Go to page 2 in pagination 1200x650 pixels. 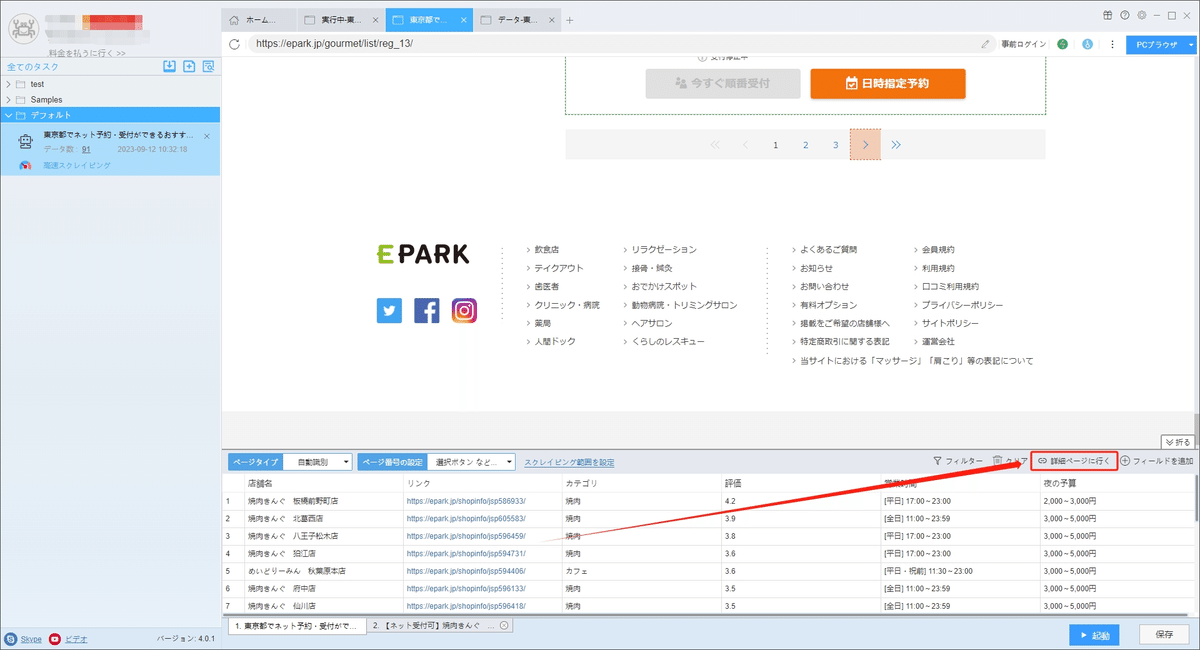click(805, 145)
